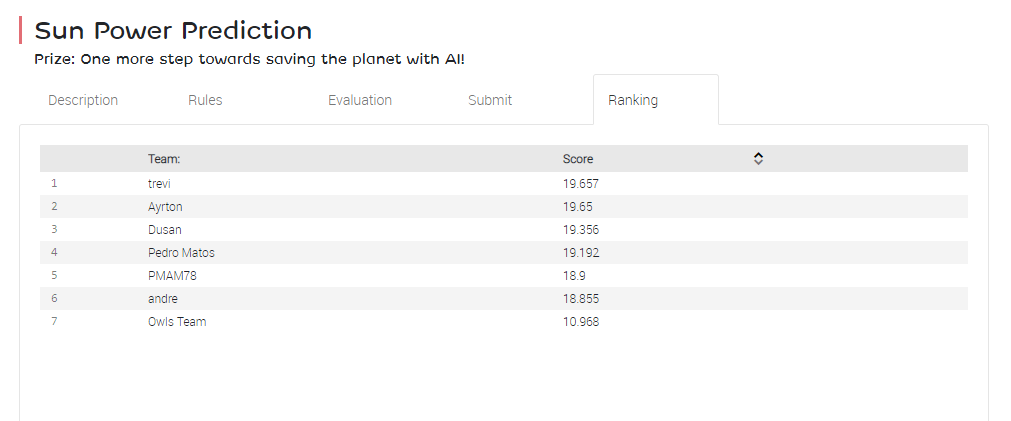Click the score sort arrows icon
Screen dimensions: 1011x421
[758, 159]
